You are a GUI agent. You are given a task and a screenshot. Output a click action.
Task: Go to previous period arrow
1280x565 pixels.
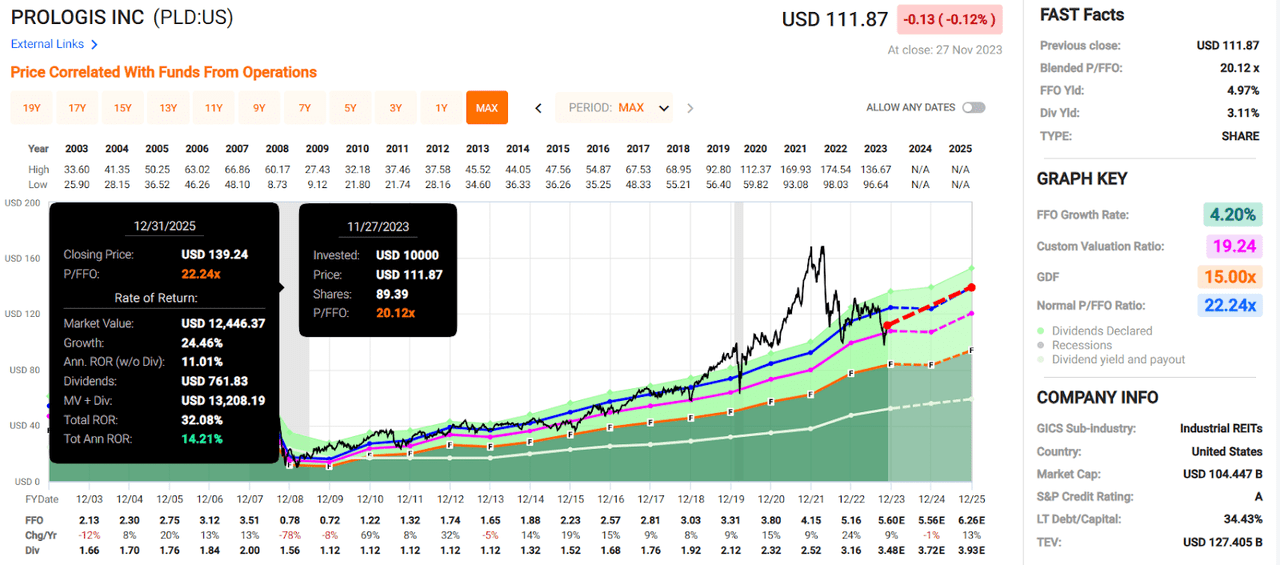(x=538, y=108)
